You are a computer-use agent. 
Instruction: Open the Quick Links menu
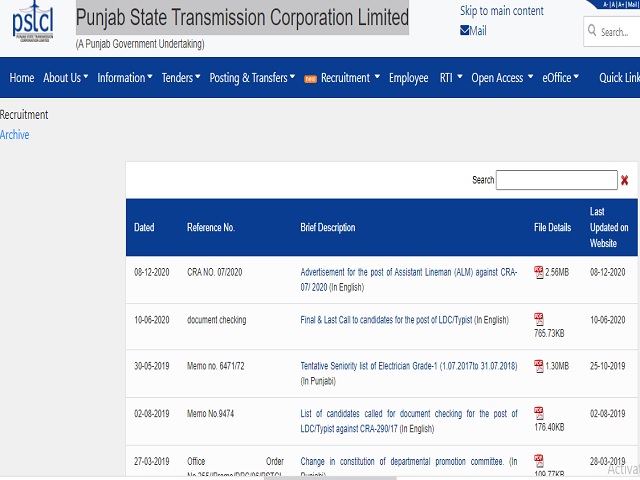coord(619,78)
